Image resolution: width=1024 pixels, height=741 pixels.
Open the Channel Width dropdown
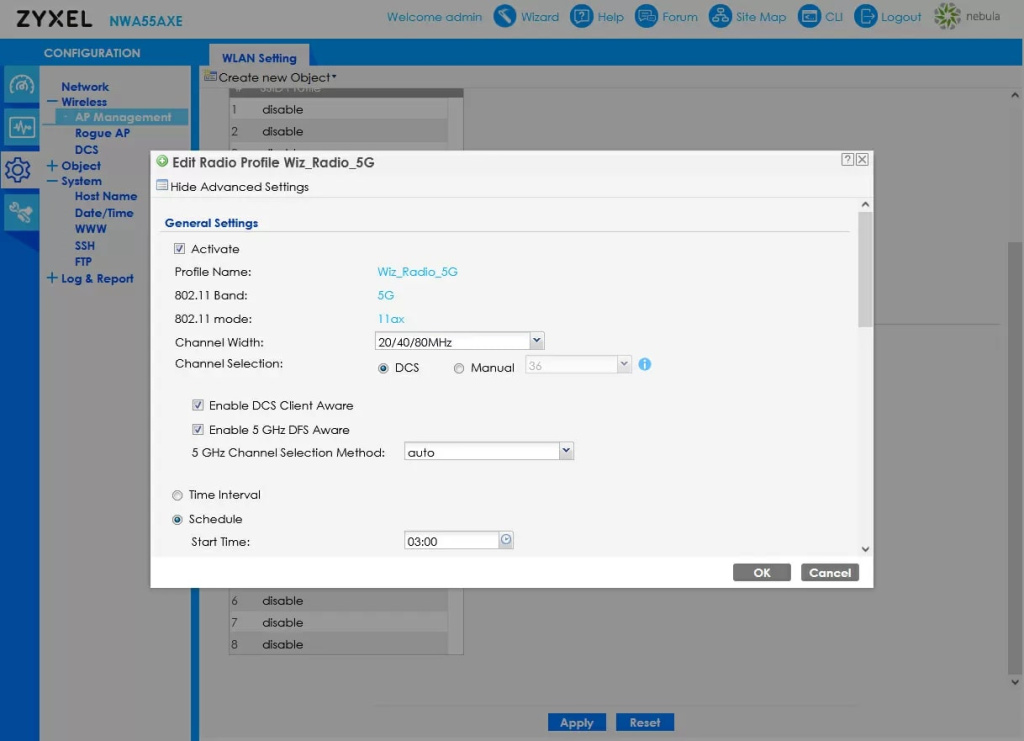[460, 342]
